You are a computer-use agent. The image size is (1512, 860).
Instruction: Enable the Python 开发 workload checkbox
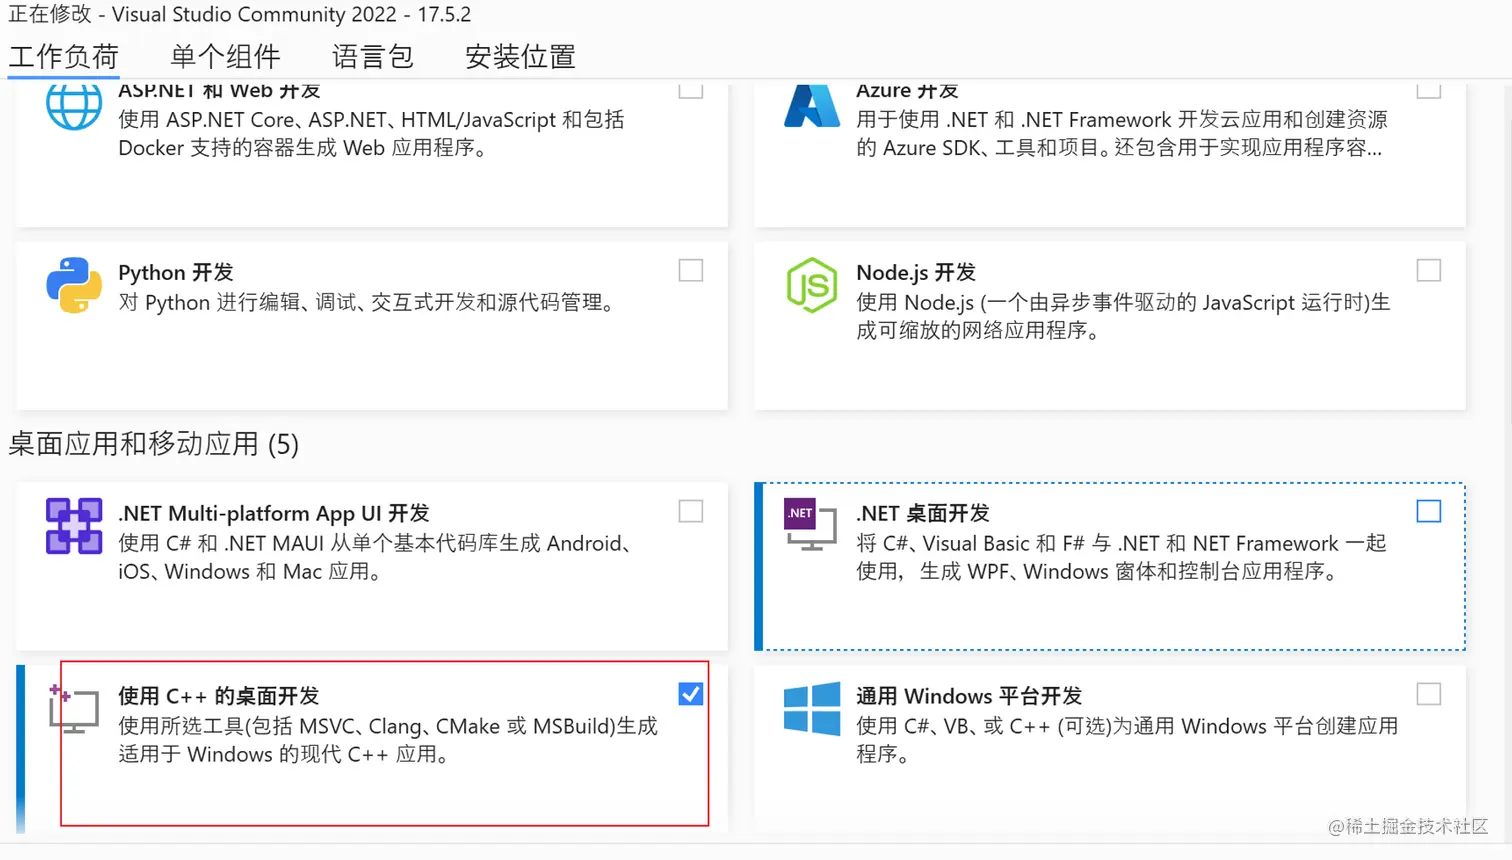point(691,271)
